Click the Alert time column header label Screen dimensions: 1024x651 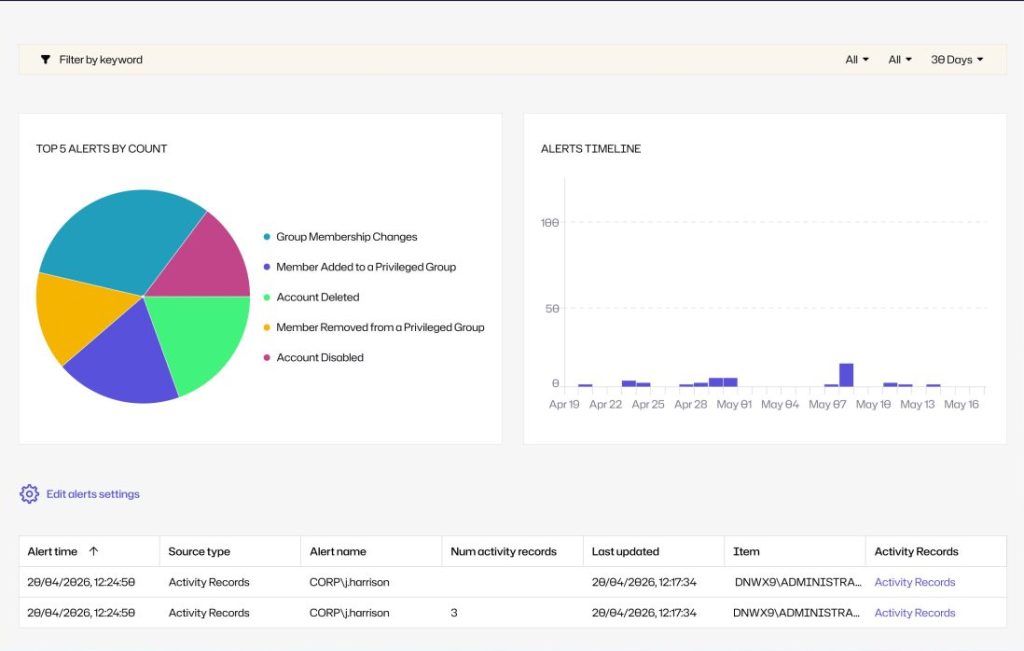pos(52,551)
